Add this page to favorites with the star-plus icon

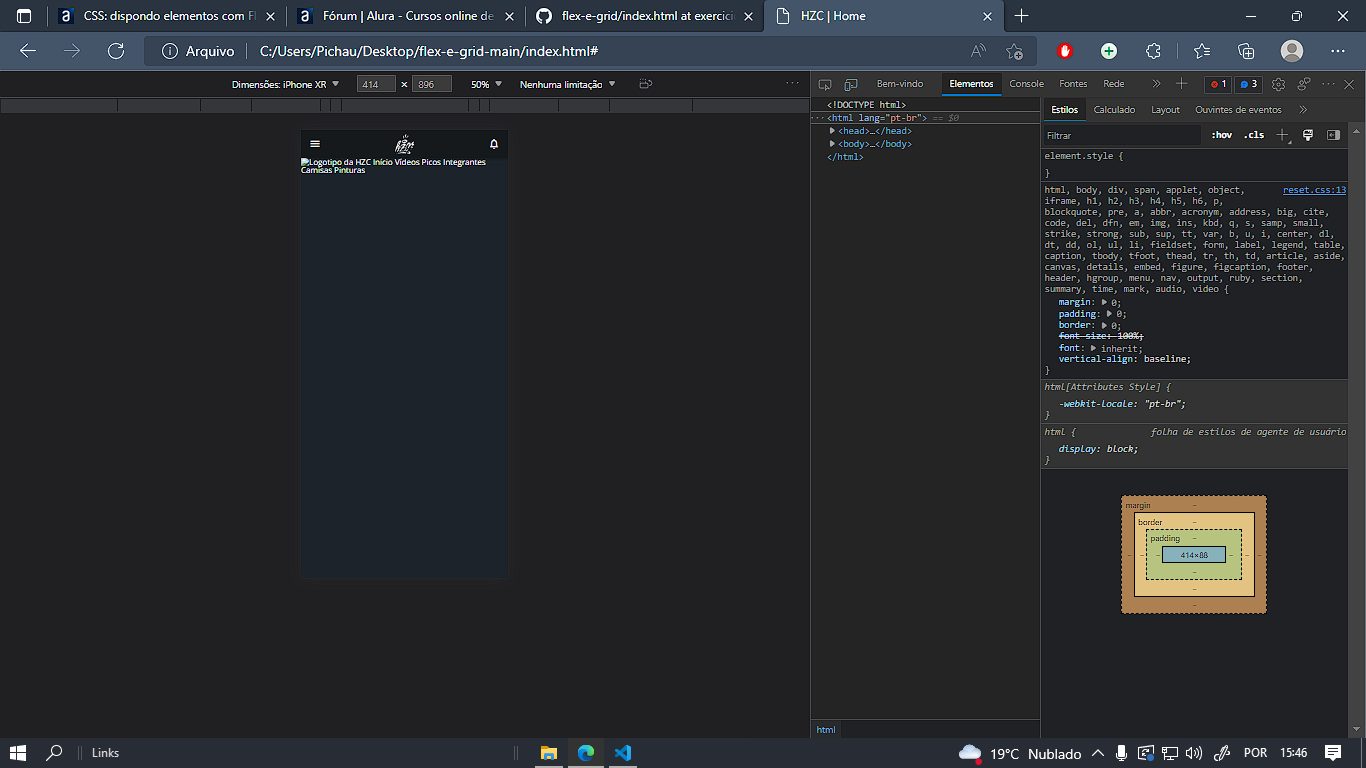[x=1014, y=51]
